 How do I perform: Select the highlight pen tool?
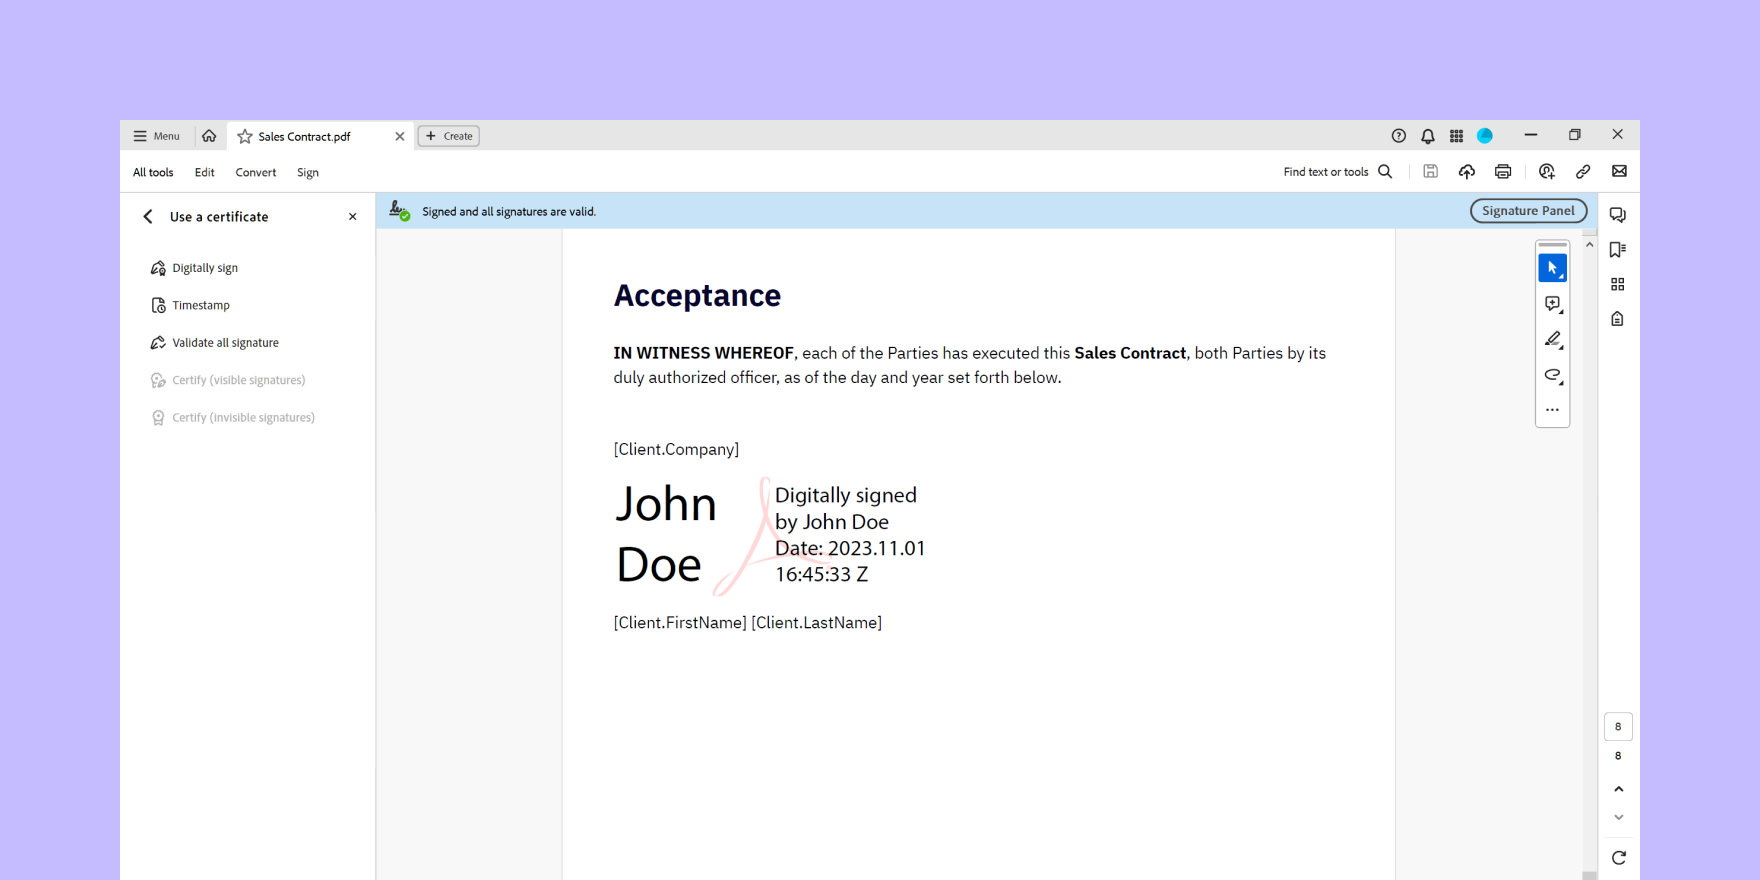(1553, 340)
